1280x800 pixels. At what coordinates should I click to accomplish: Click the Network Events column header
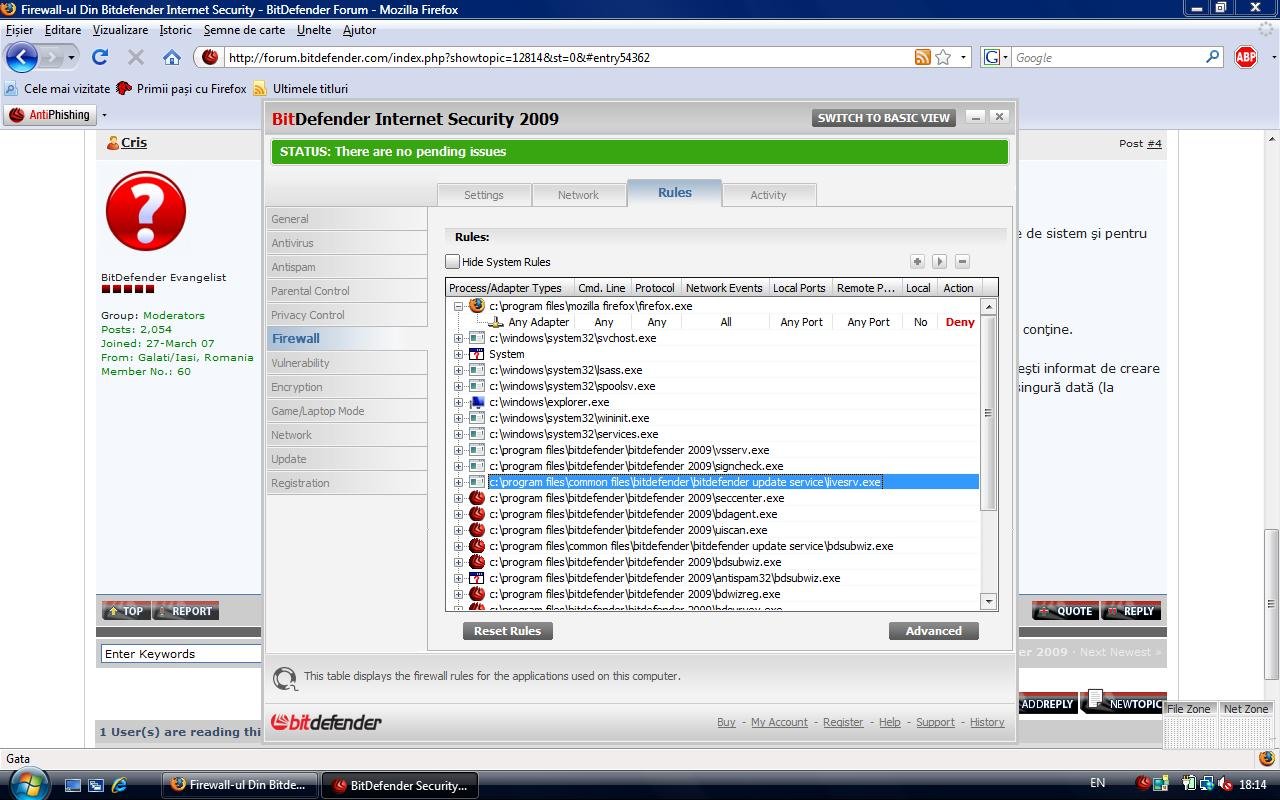click(724, 288)
